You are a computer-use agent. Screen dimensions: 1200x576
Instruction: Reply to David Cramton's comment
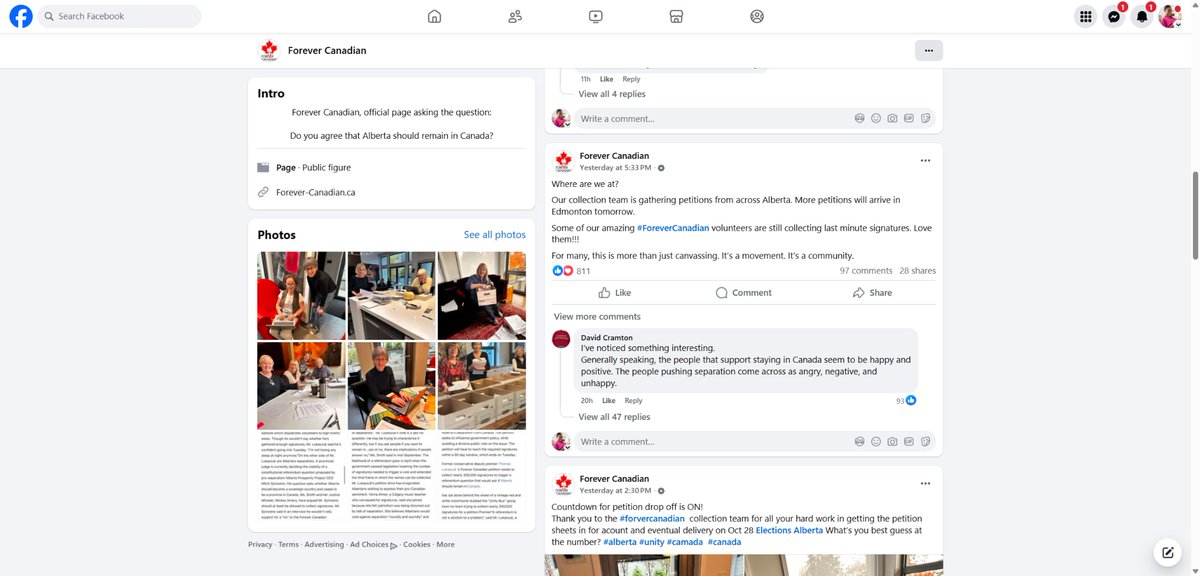tap(633, 401)
